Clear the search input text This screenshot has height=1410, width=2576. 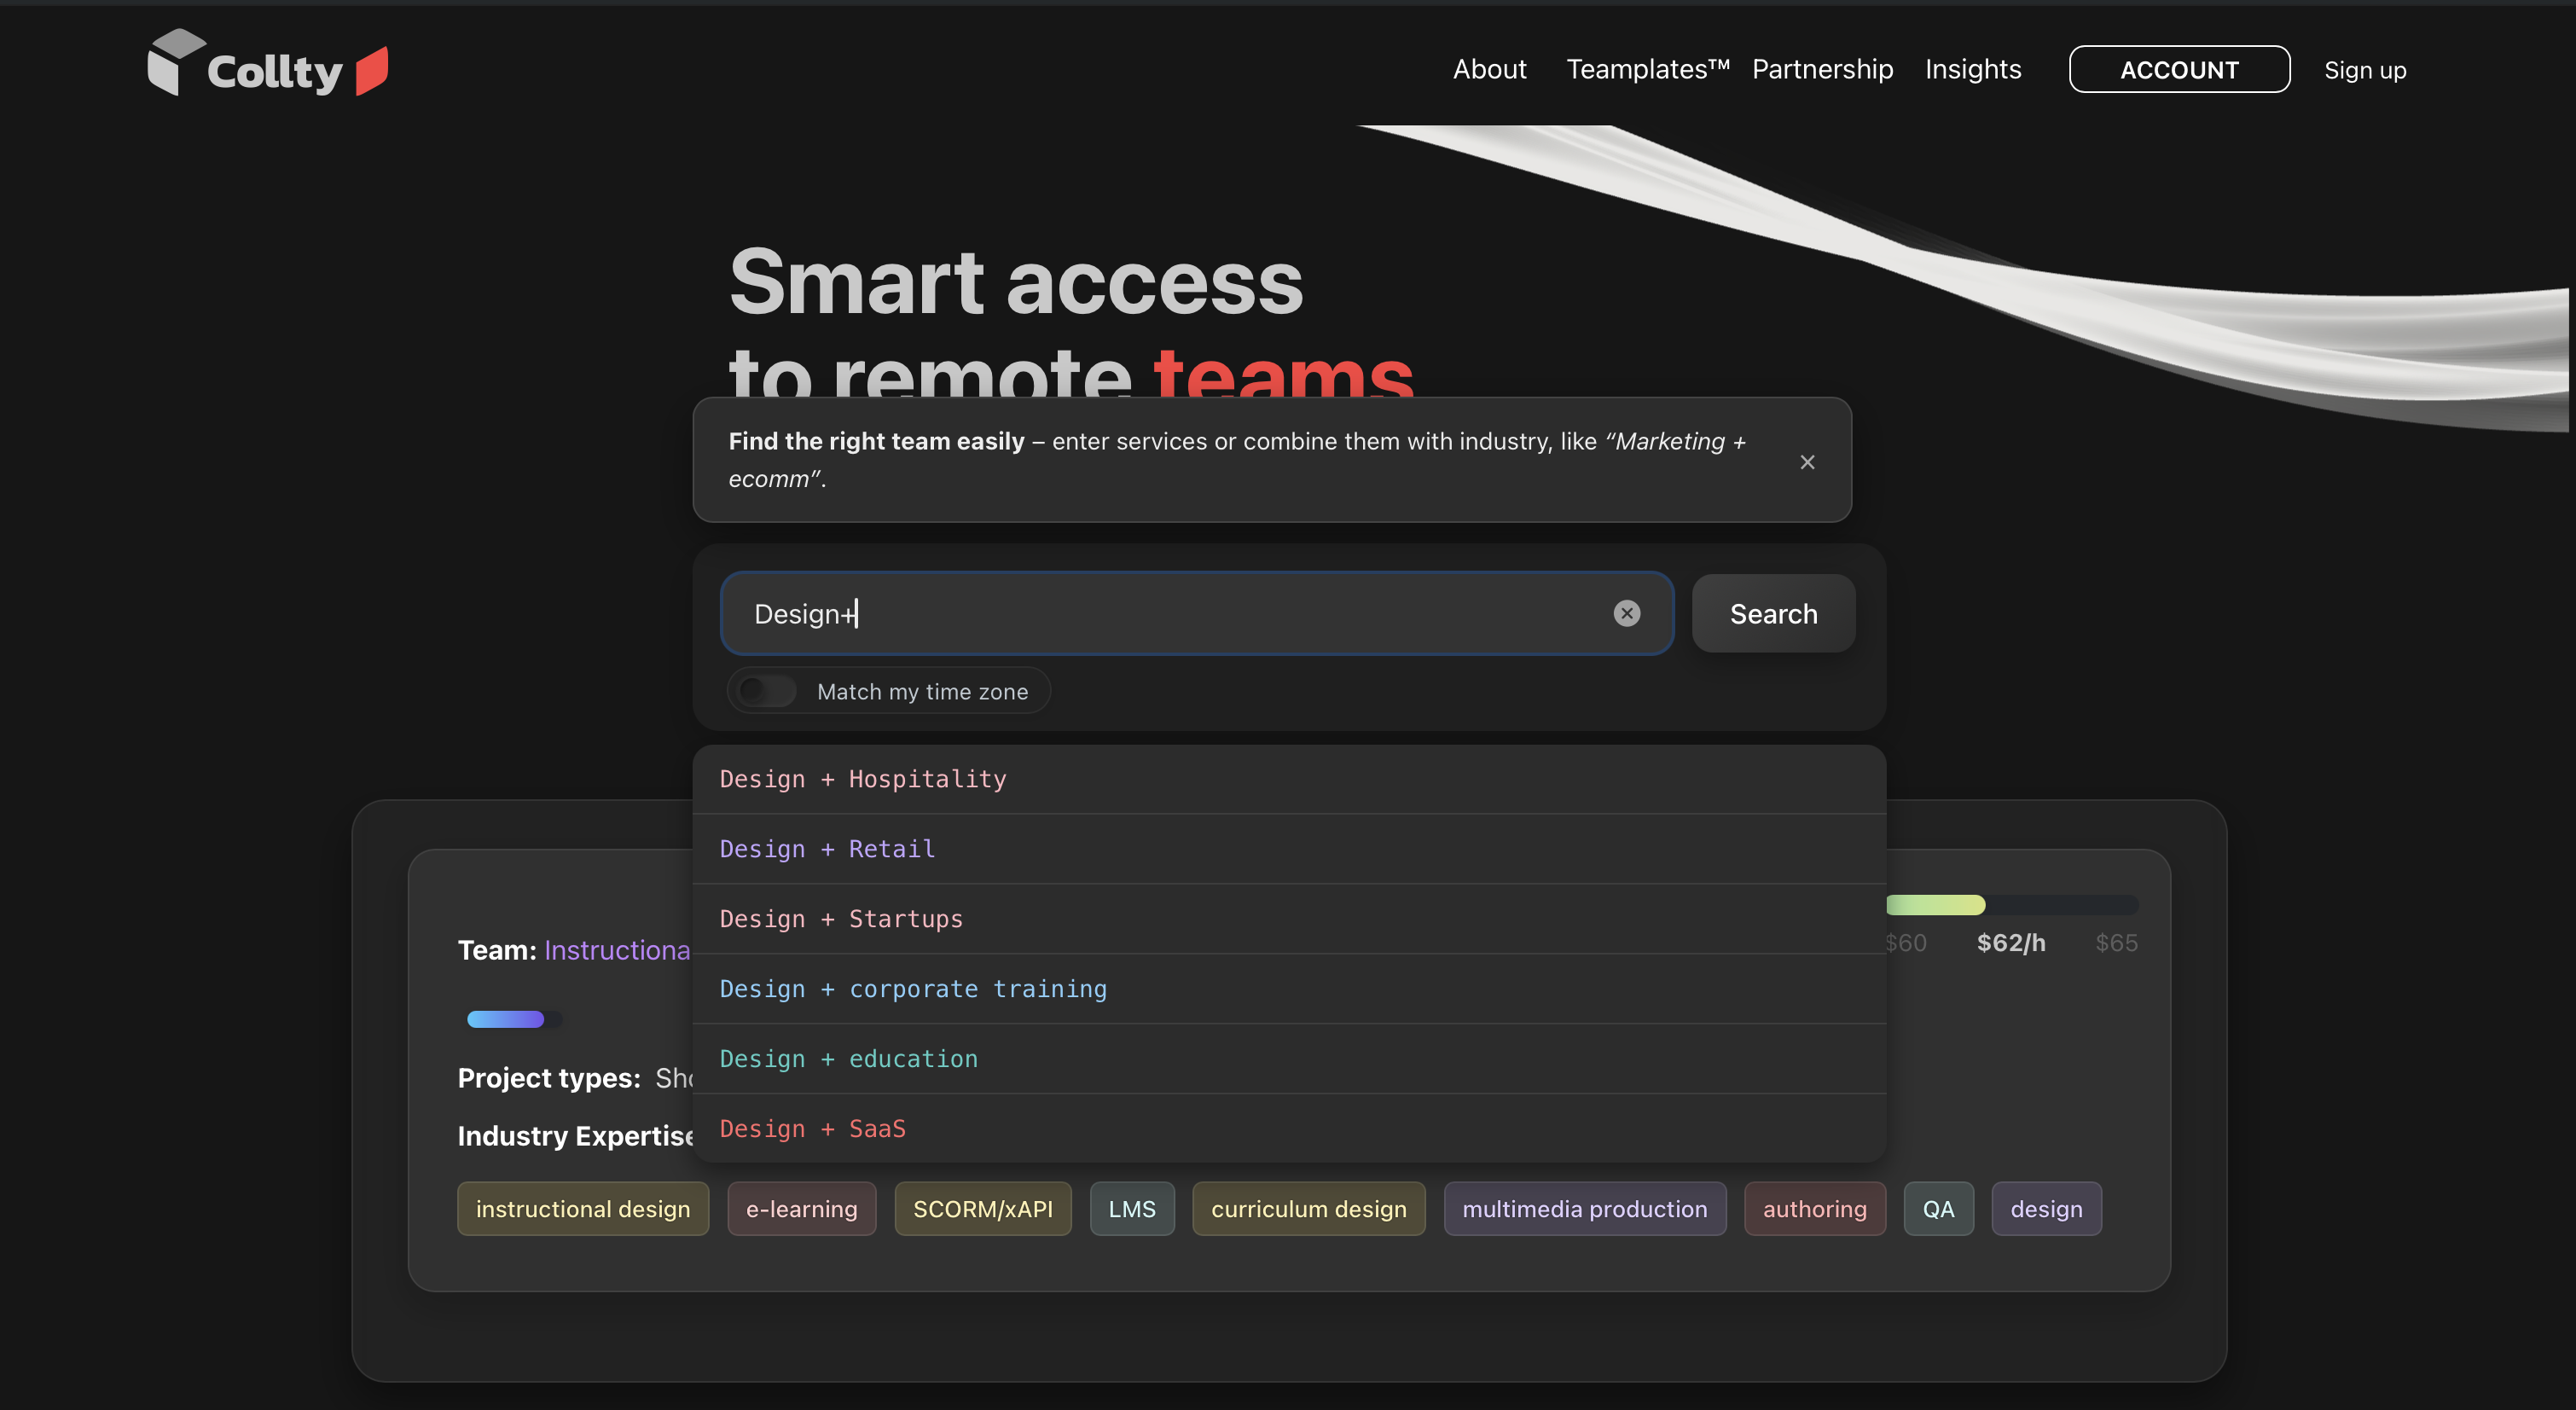click(1626, 613)
